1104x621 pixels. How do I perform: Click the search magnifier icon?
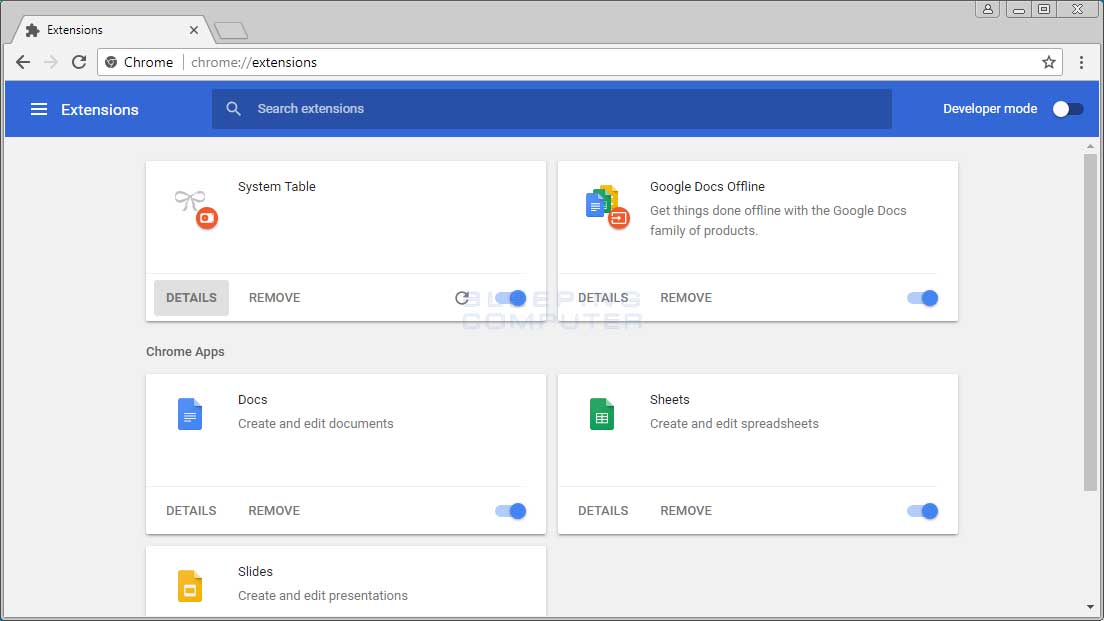[233, 109]
